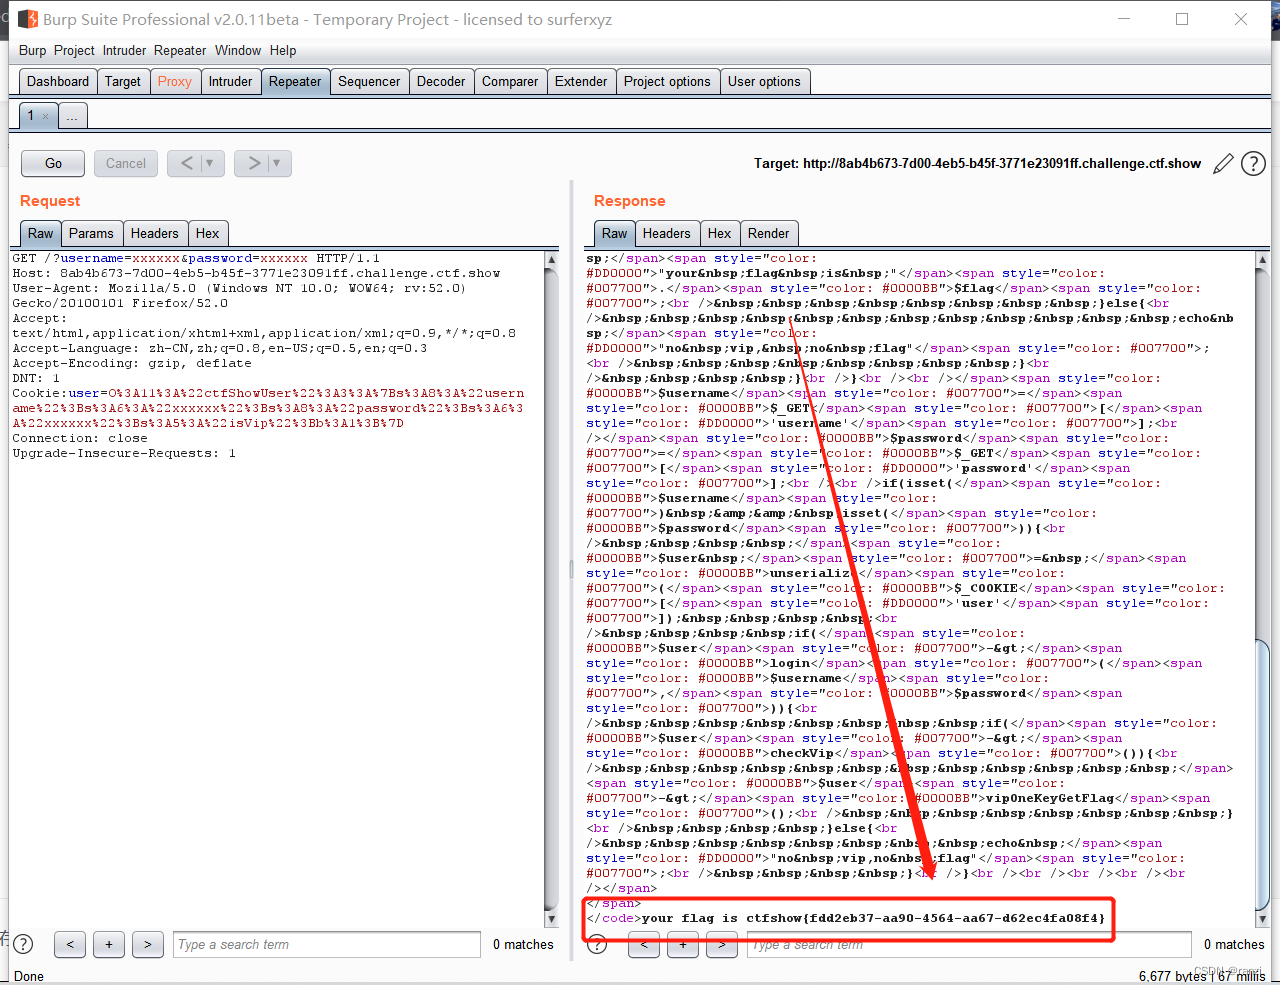Select the request Raw tab
This screenshot has height=985, width=1280.
tap(40, 233)
